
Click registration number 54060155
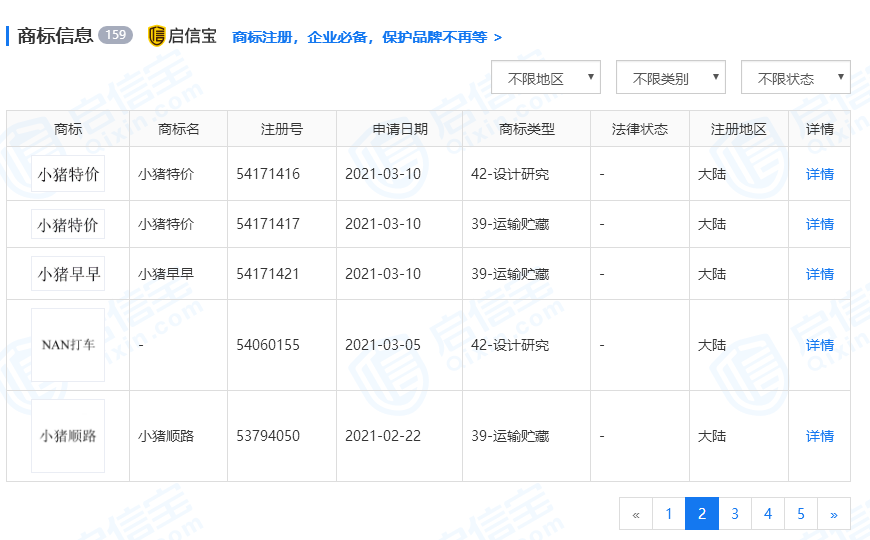click(268, 345)
